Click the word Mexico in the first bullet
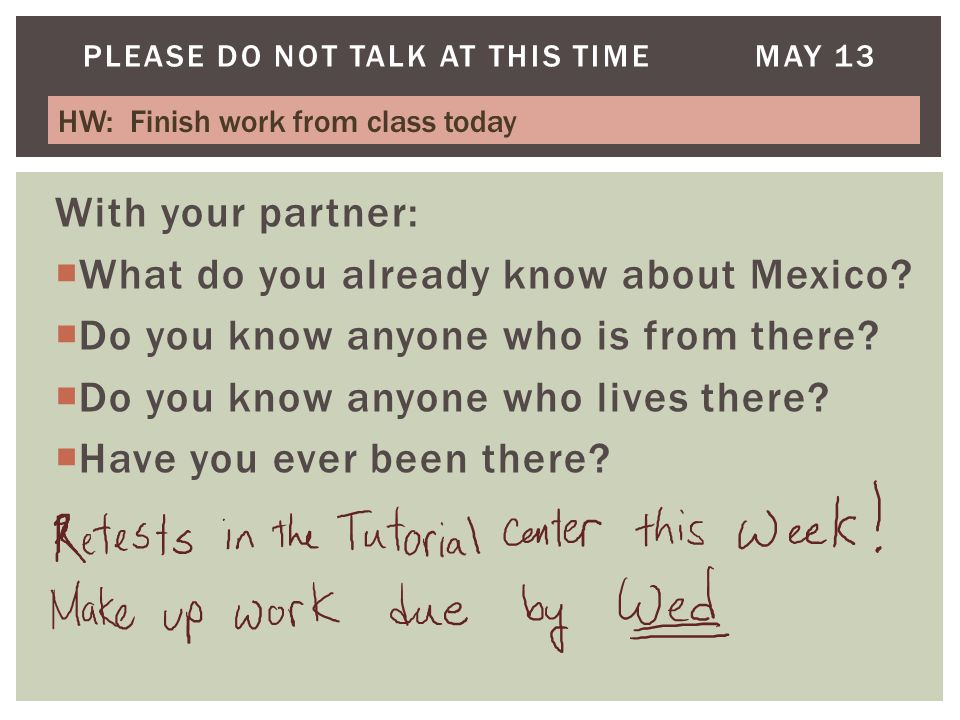 (831, 274)
